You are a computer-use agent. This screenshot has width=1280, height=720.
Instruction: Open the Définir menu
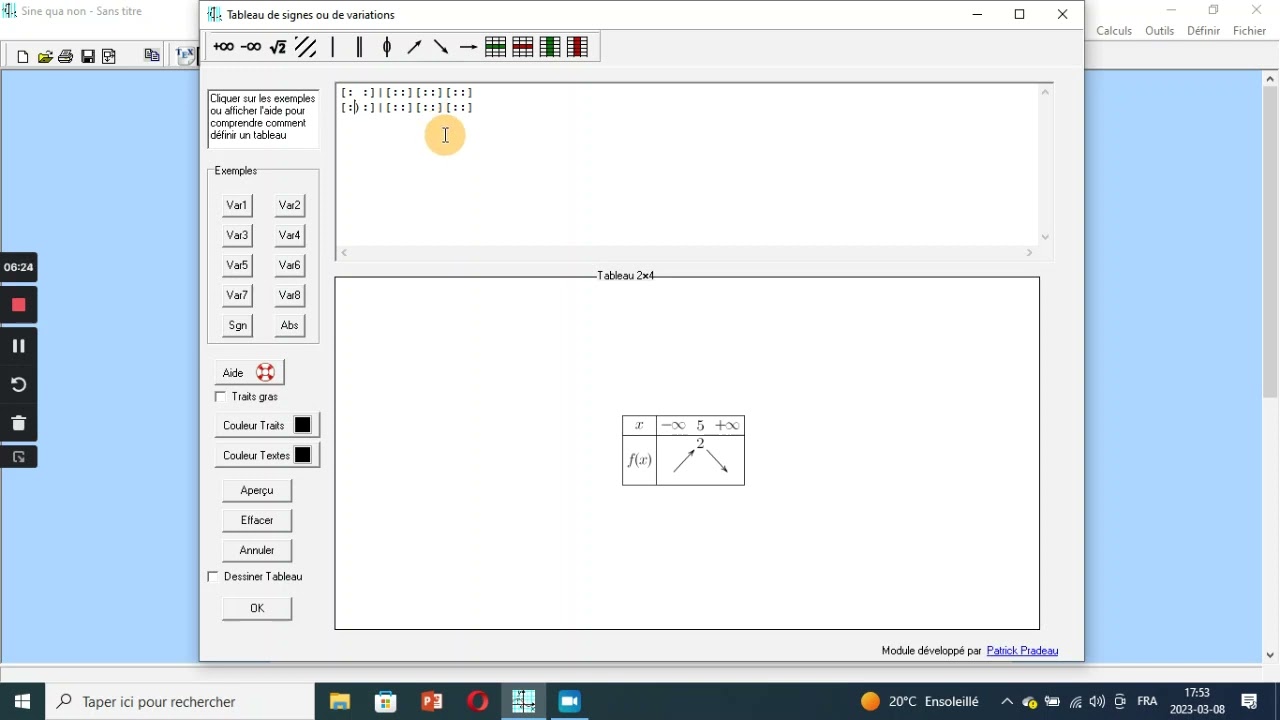[1204, 31]
